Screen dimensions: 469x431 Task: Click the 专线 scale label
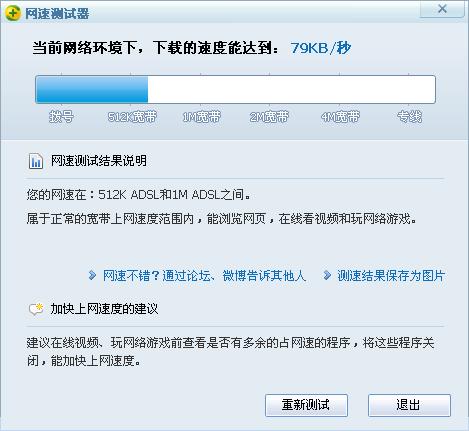[409, 117]
